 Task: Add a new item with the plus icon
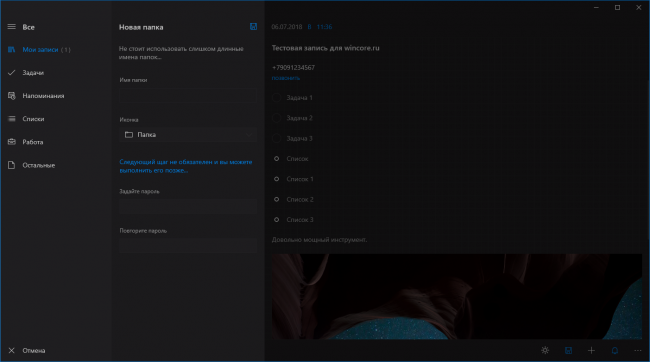point(592,350)
